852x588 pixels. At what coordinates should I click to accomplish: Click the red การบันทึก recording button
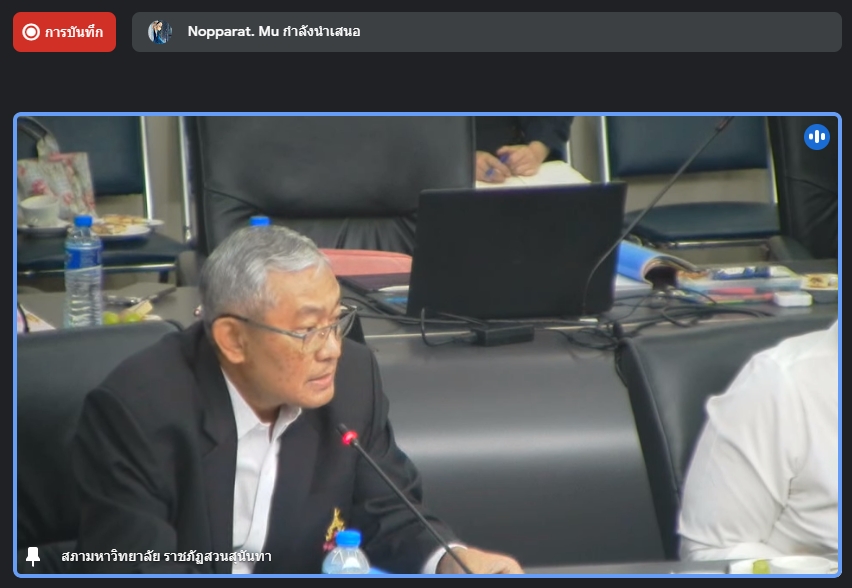pos(64,32)
